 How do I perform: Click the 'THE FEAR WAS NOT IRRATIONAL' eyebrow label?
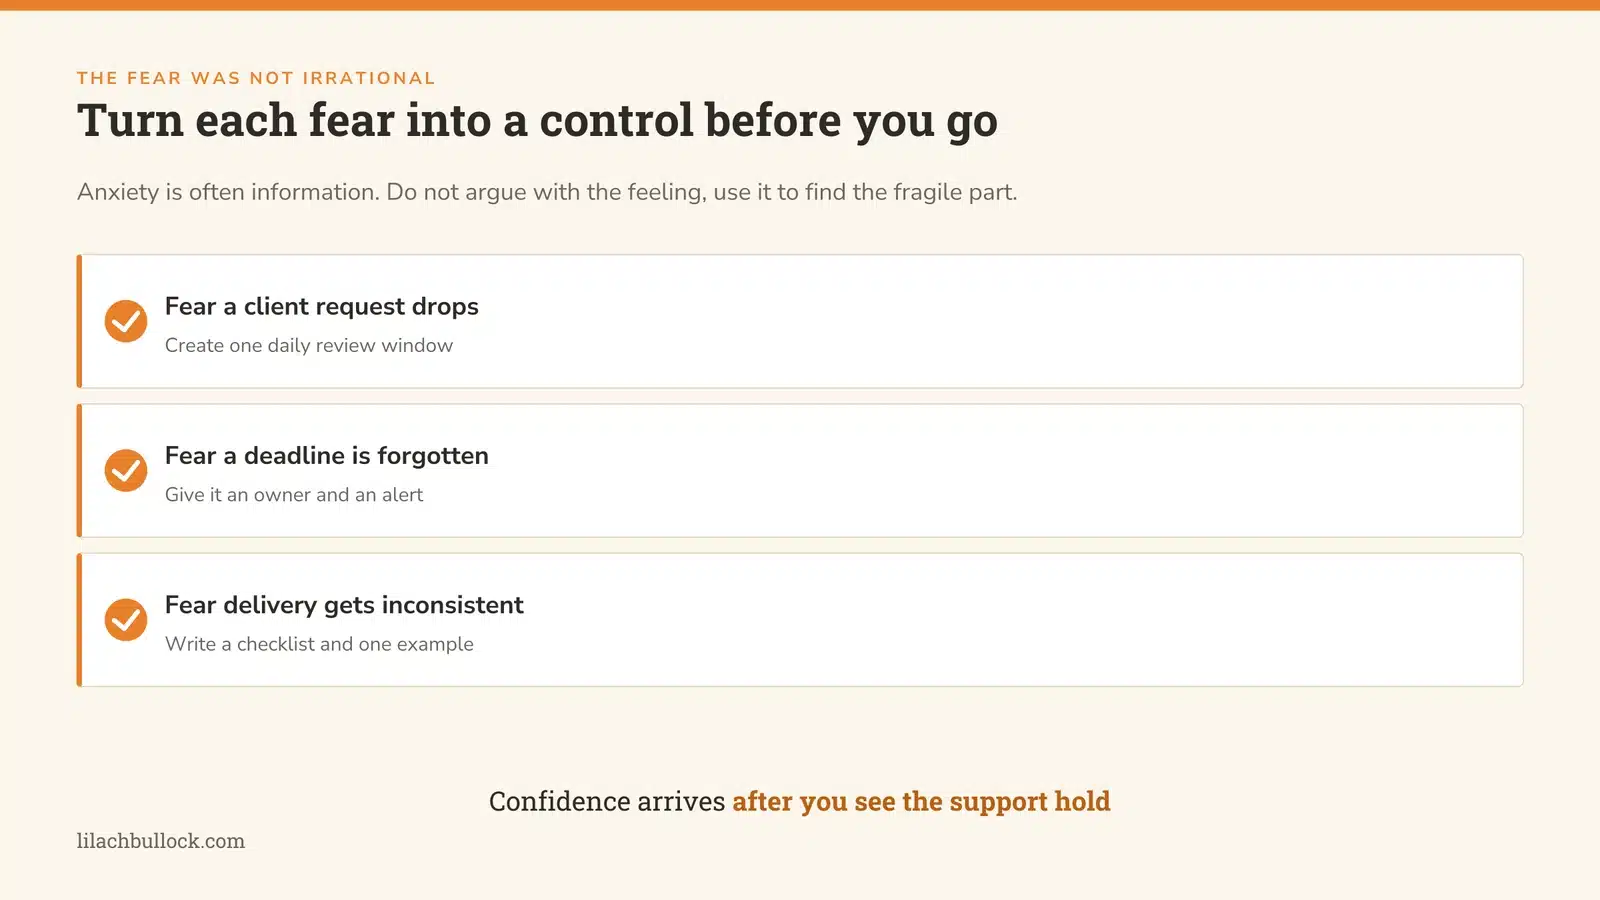tap(256, 78)
